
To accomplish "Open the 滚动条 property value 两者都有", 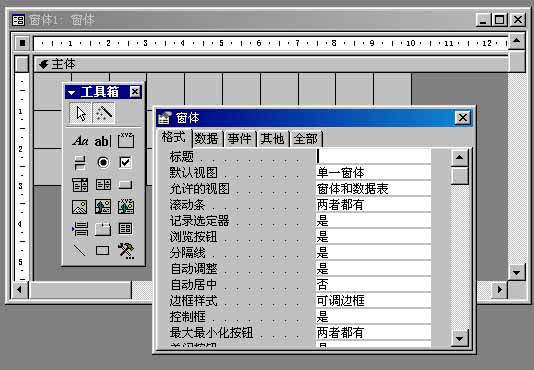I will point(373,204).
